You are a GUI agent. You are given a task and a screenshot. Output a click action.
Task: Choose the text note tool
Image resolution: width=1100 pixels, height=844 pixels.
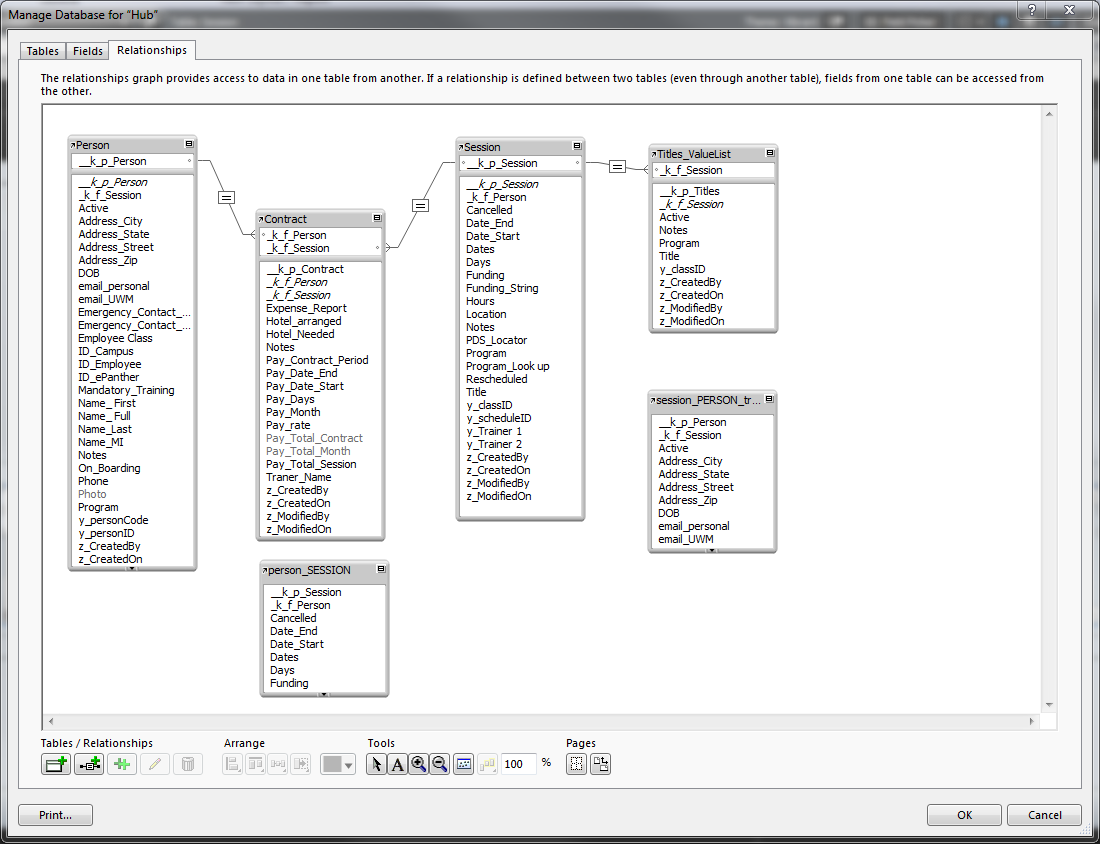tap(397, 764)
